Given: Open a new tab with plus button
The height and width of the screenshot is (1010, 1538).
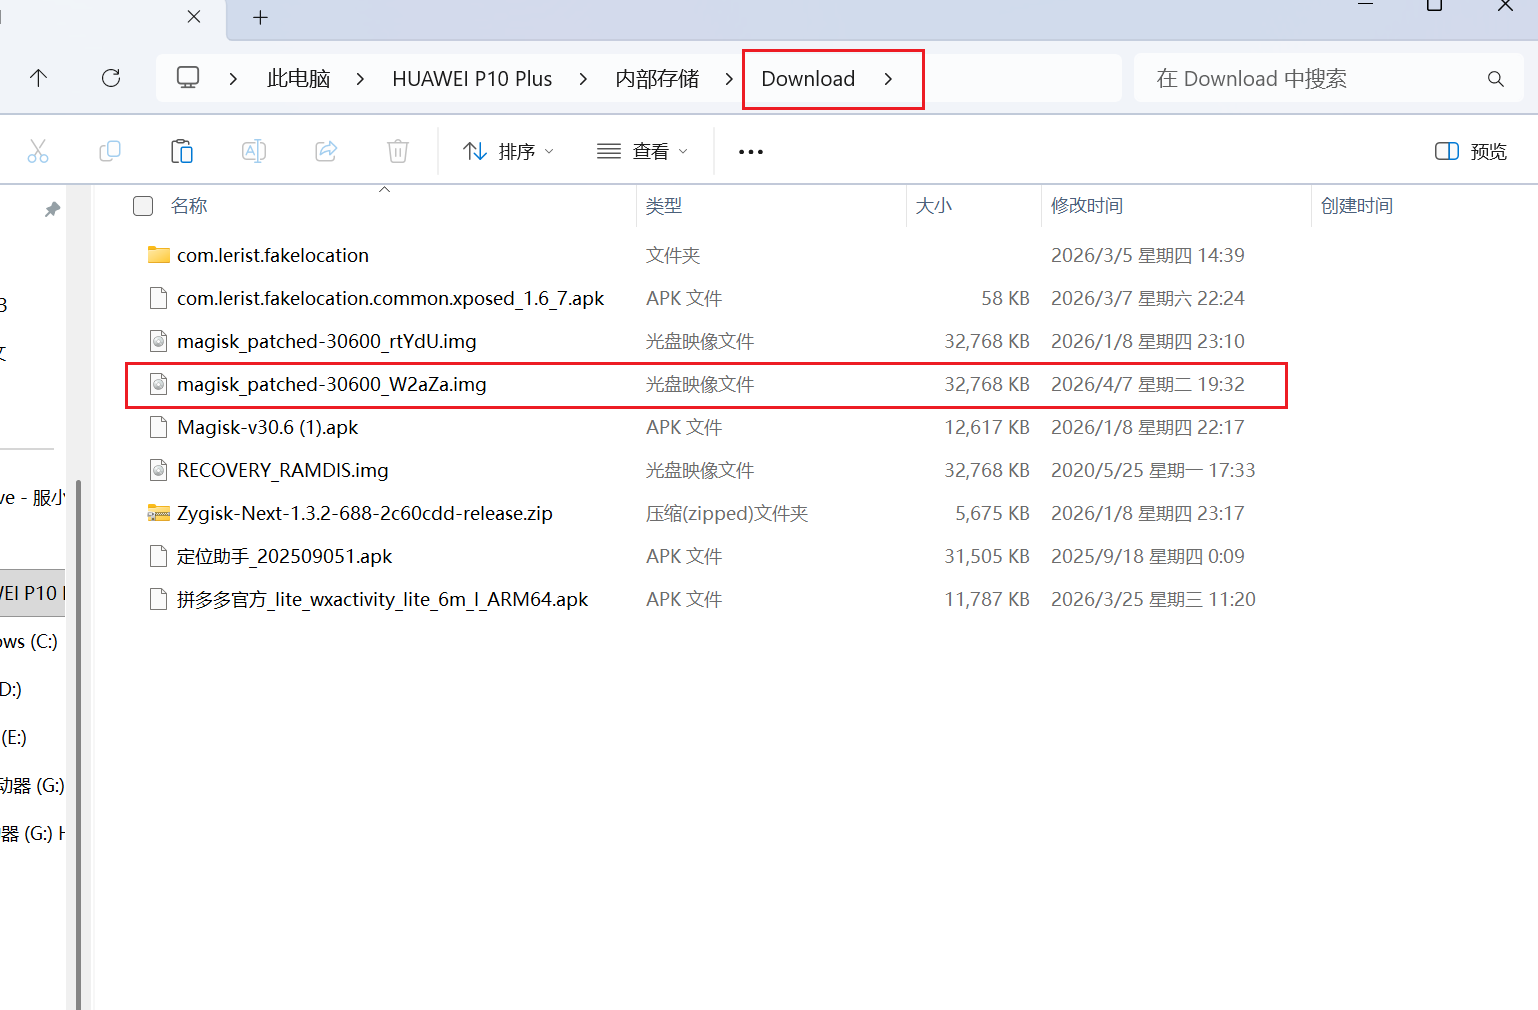Looking at the screenshot, I should click(261, 18).
